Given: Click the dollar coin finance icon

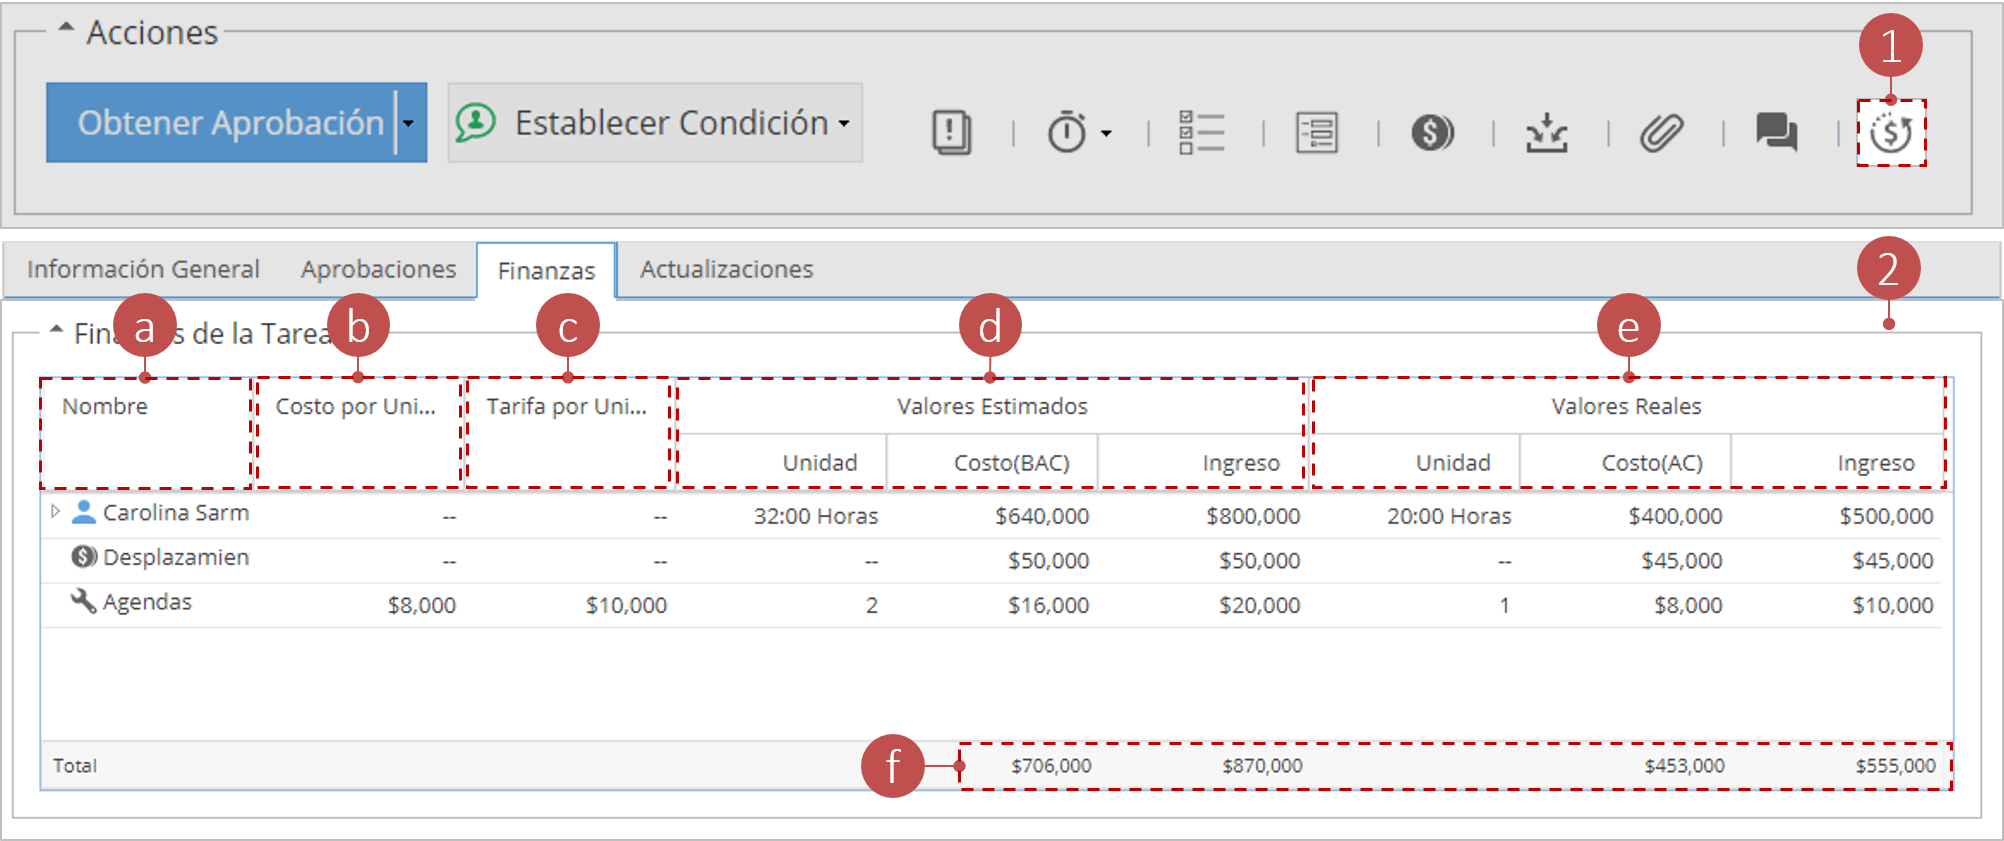Looking at the screenshot, I should (1432, 132).
